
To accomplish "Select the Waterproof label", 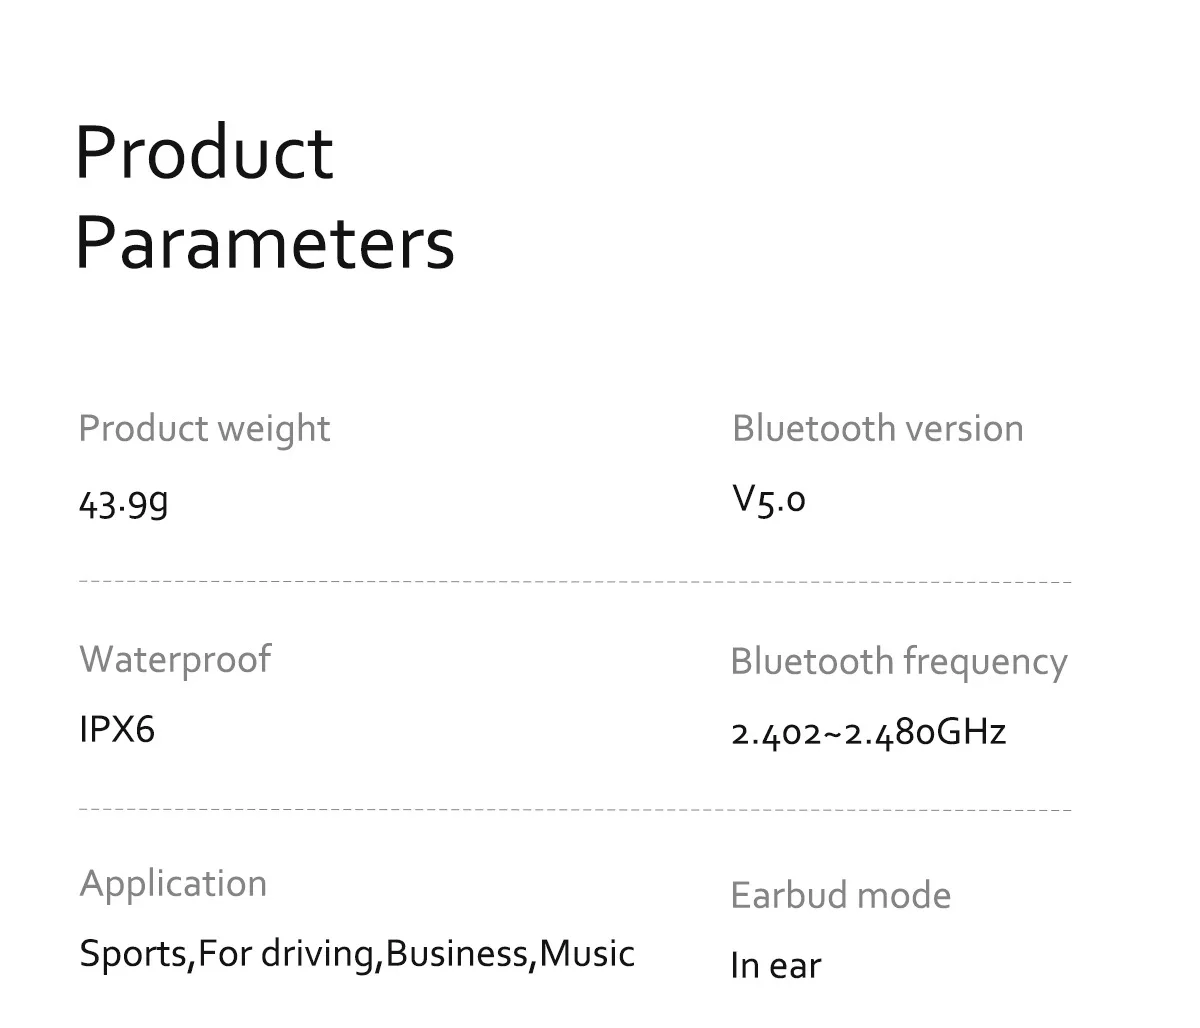I will (x=175, y=660).
